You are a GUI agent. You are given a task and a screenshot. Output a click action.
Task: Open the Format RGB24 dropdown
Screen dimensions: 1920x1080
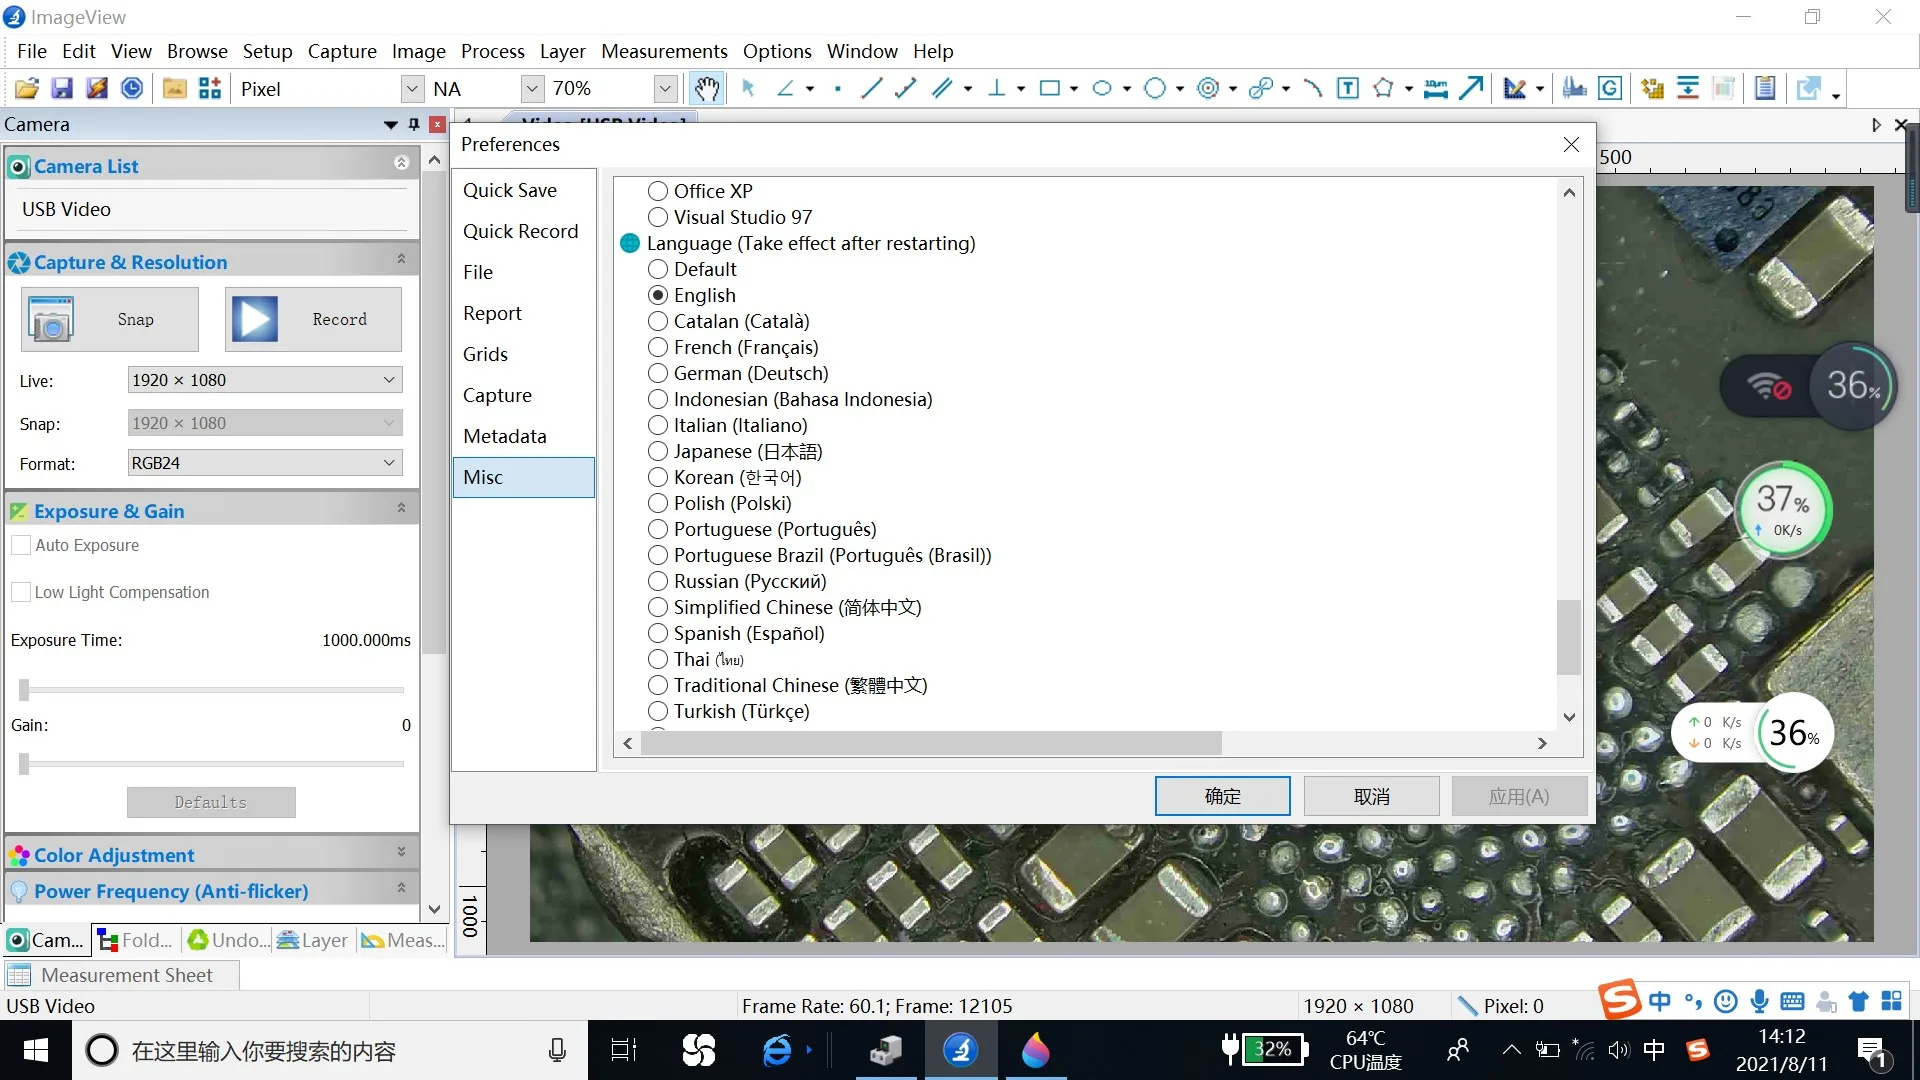389,463
